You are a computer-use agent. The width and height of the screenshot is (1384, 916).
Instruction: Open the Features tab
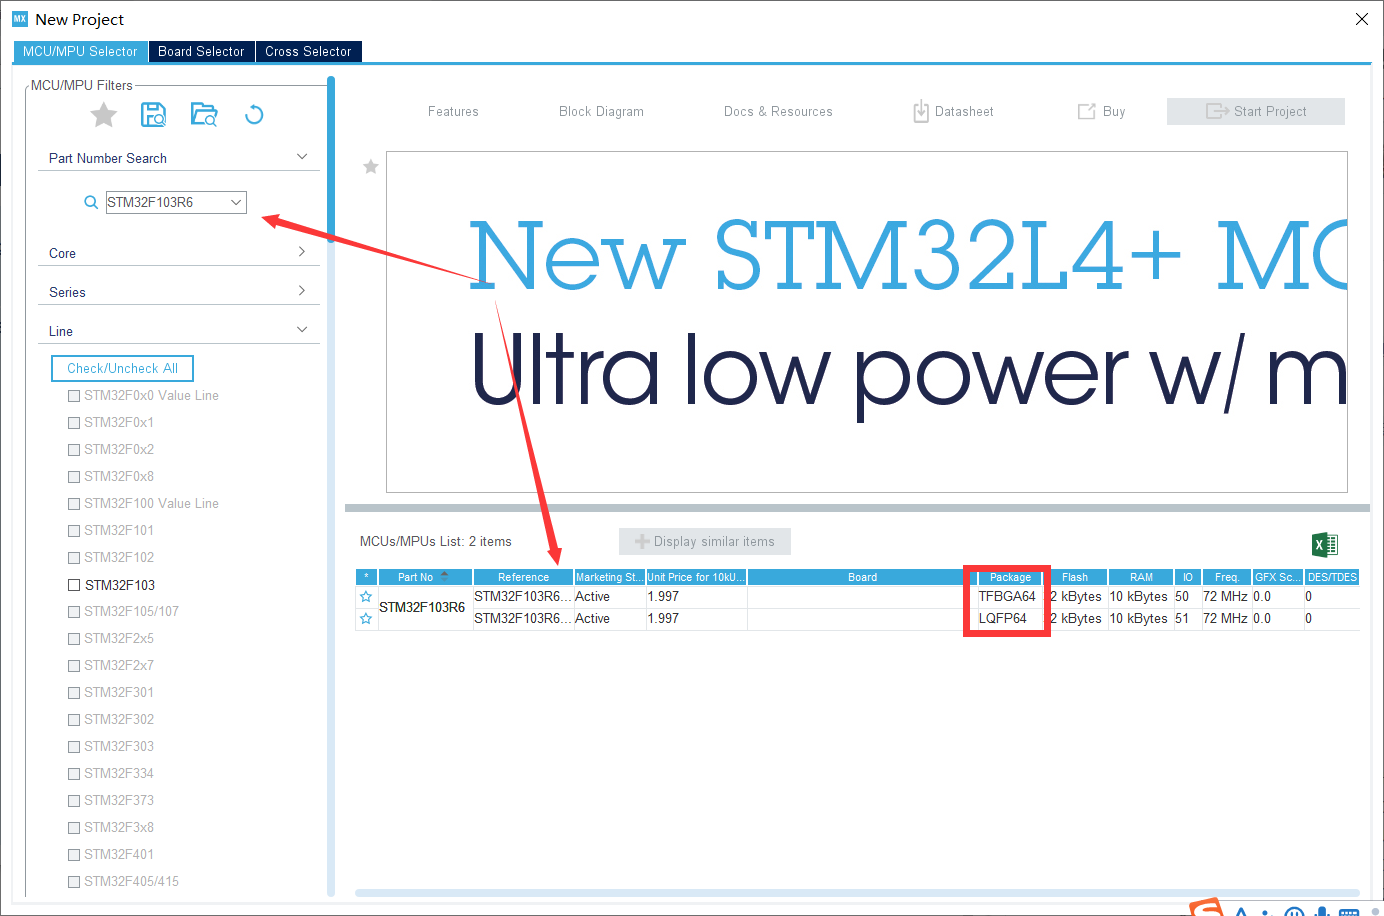pyautogui.click(x=453, y=111)
